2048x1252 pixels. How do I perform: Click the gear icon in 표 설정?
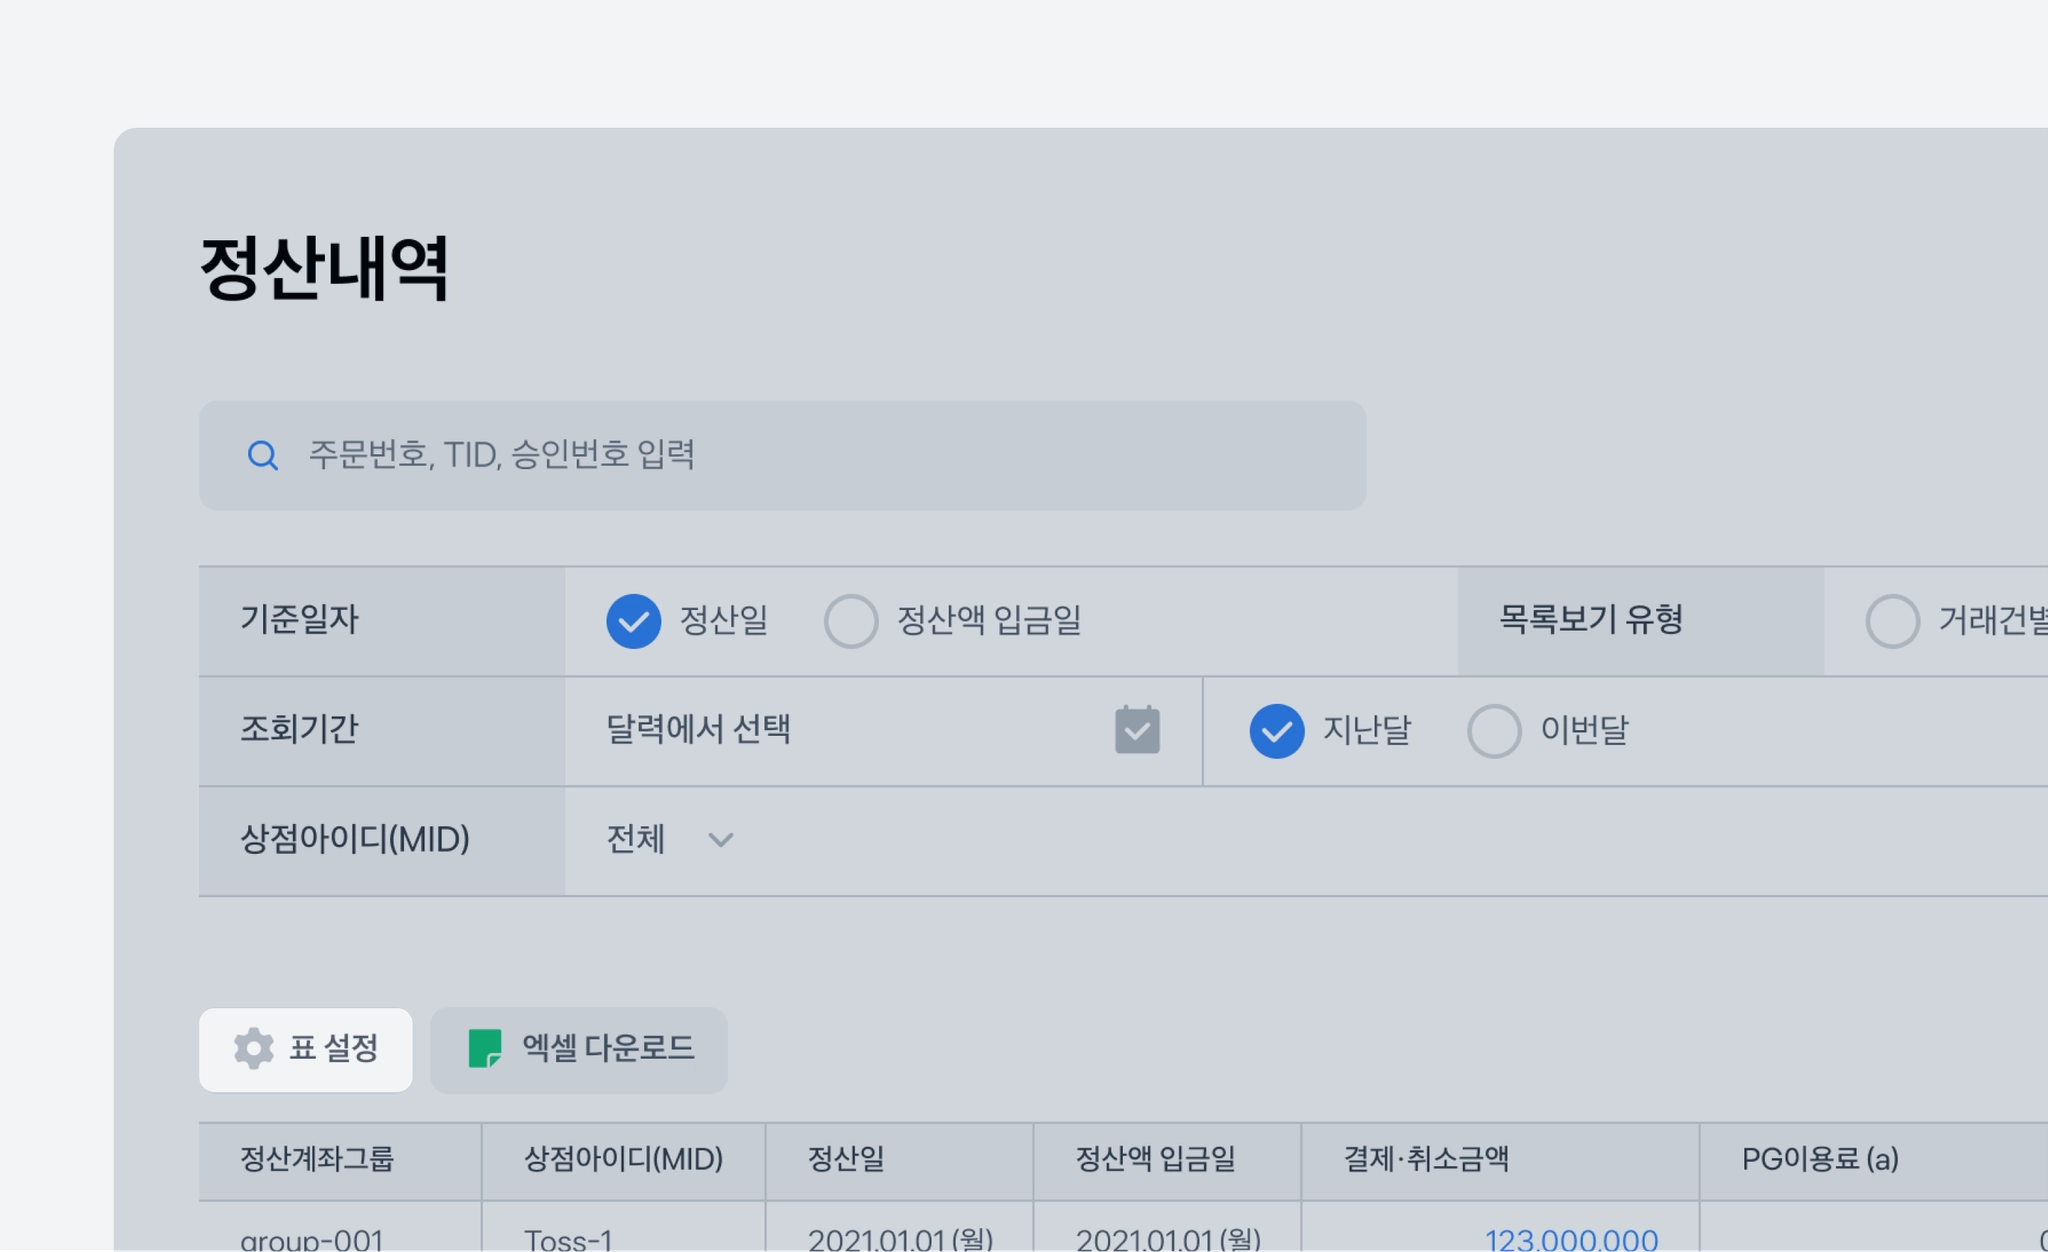254,1049
